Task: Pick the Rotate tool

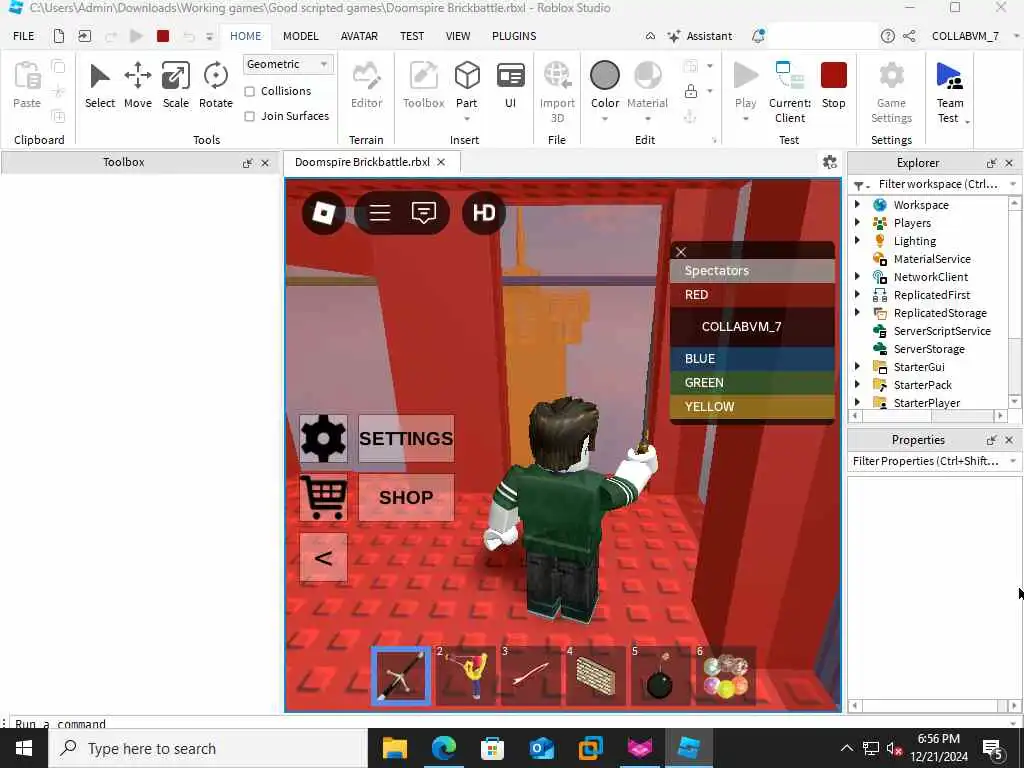Action: (216, 85)
